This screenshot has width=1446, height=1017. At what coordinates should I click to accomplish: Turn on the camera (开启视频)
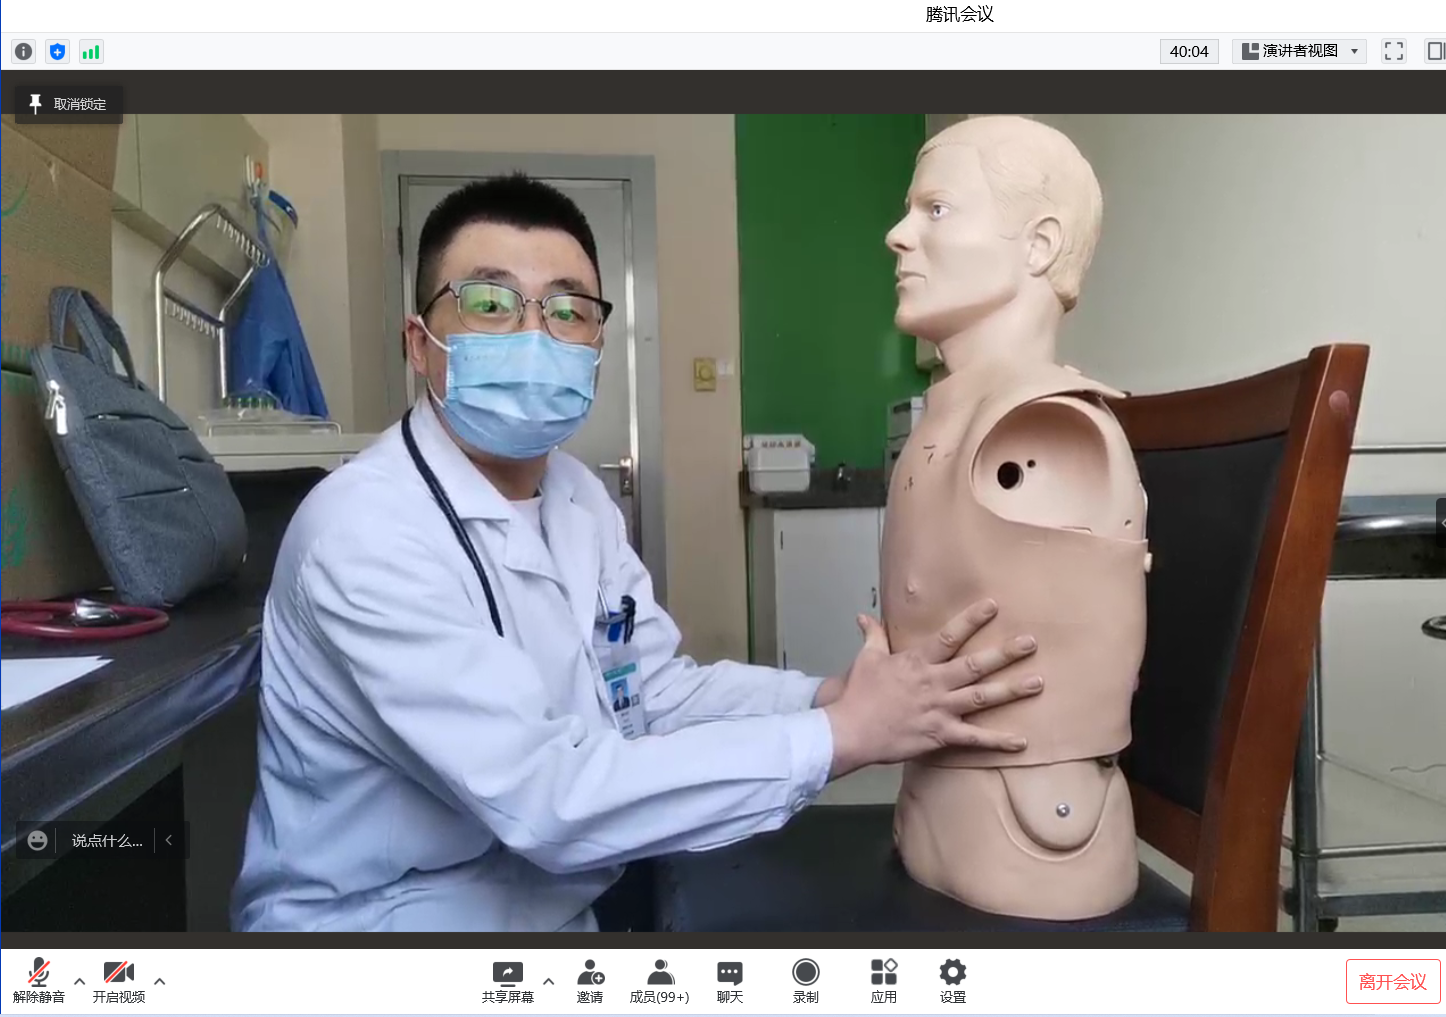119,980
